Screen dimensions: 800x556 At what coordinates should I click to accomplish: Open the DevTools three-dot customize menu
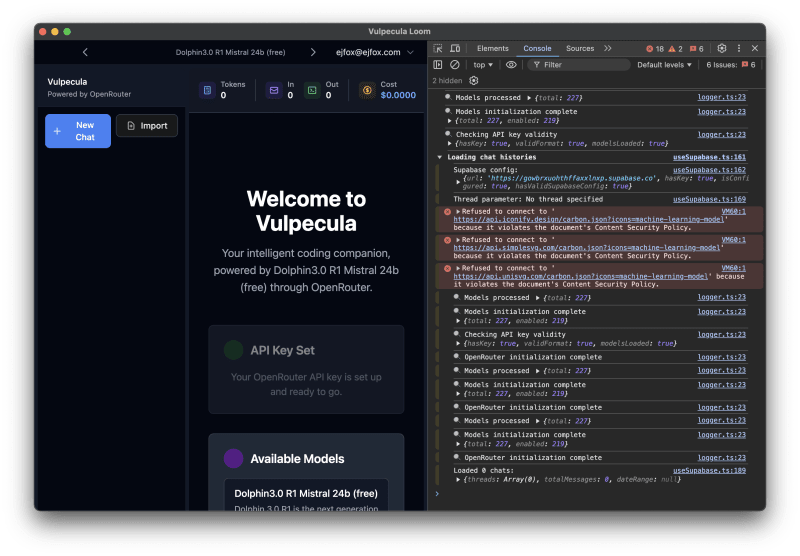(739, 48)
